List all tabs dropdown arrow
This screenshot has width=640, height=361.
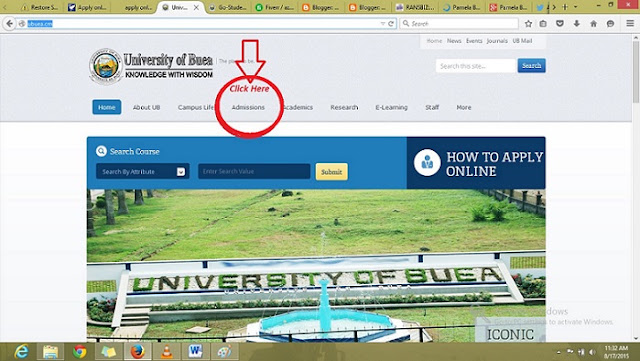pos(576,7)
